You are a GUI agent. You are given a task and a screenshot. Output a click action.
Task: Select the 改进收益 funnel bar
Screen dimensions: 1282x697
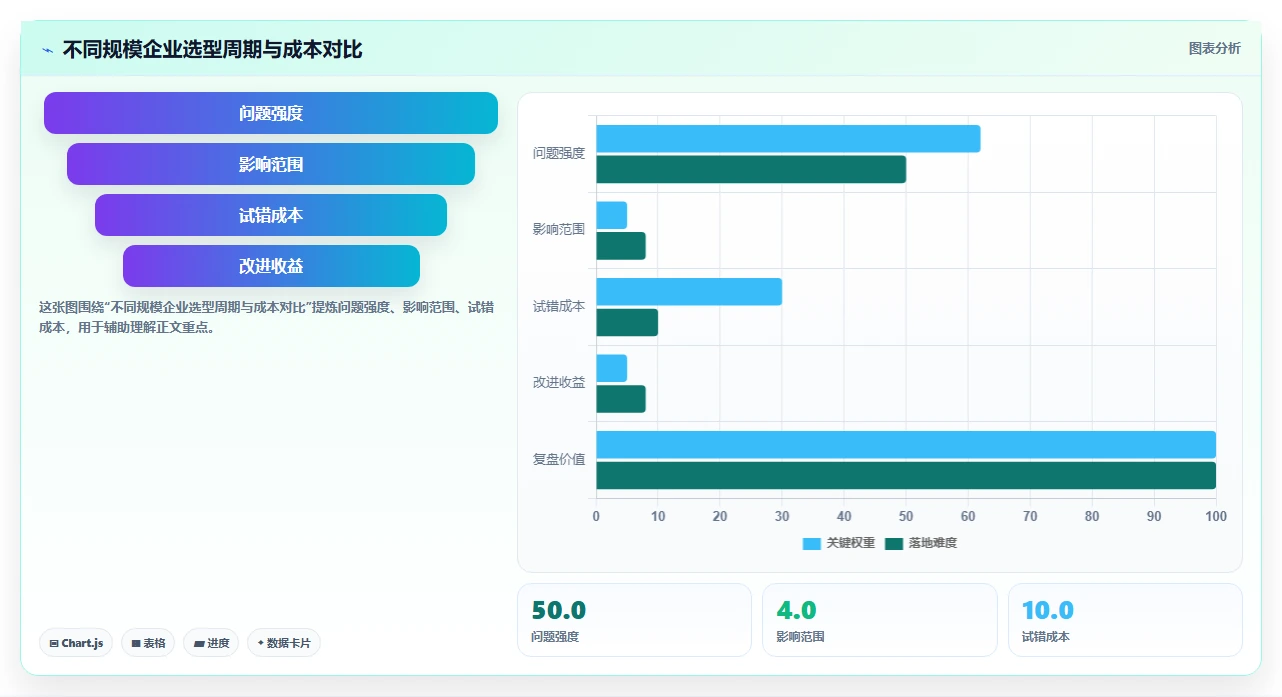tap(271, 266)
